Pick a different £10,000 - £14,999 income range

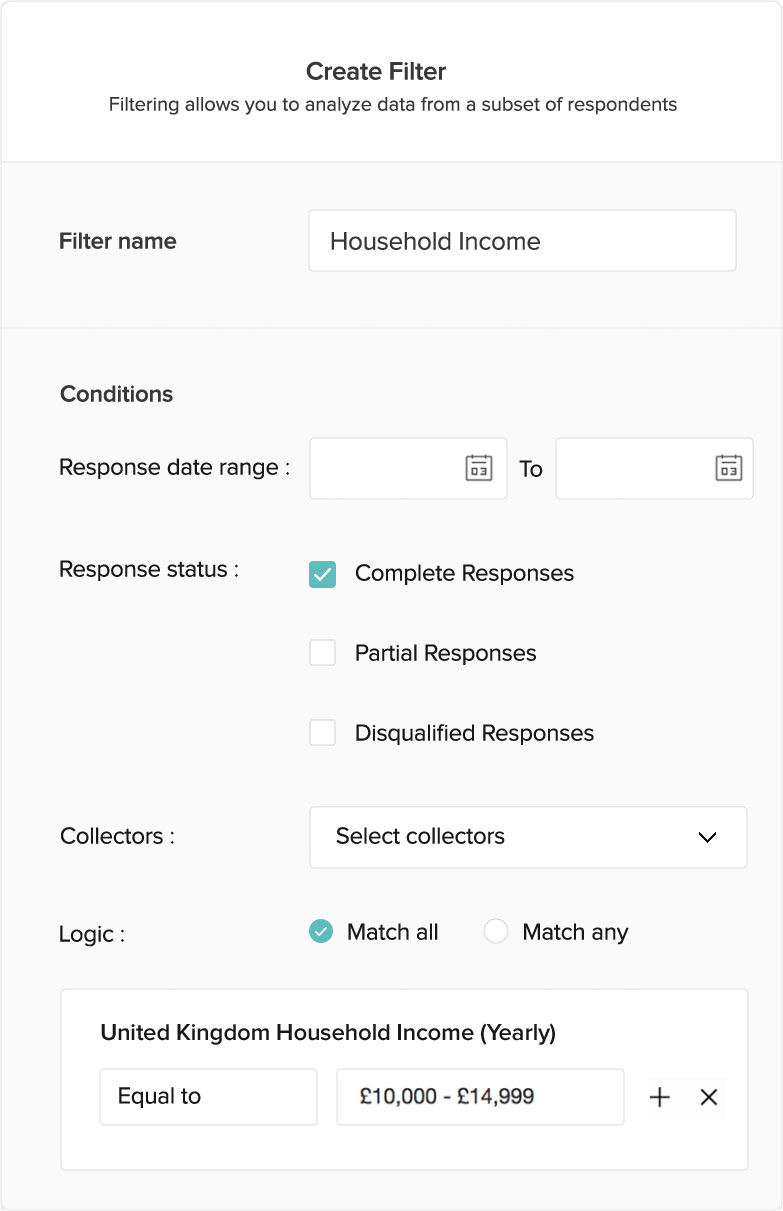click(480, 1097)
